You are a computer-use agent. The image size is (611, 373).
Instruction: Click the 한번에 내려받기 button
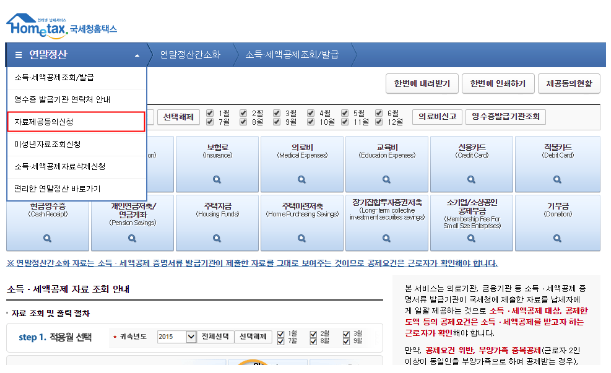[422, 84]
